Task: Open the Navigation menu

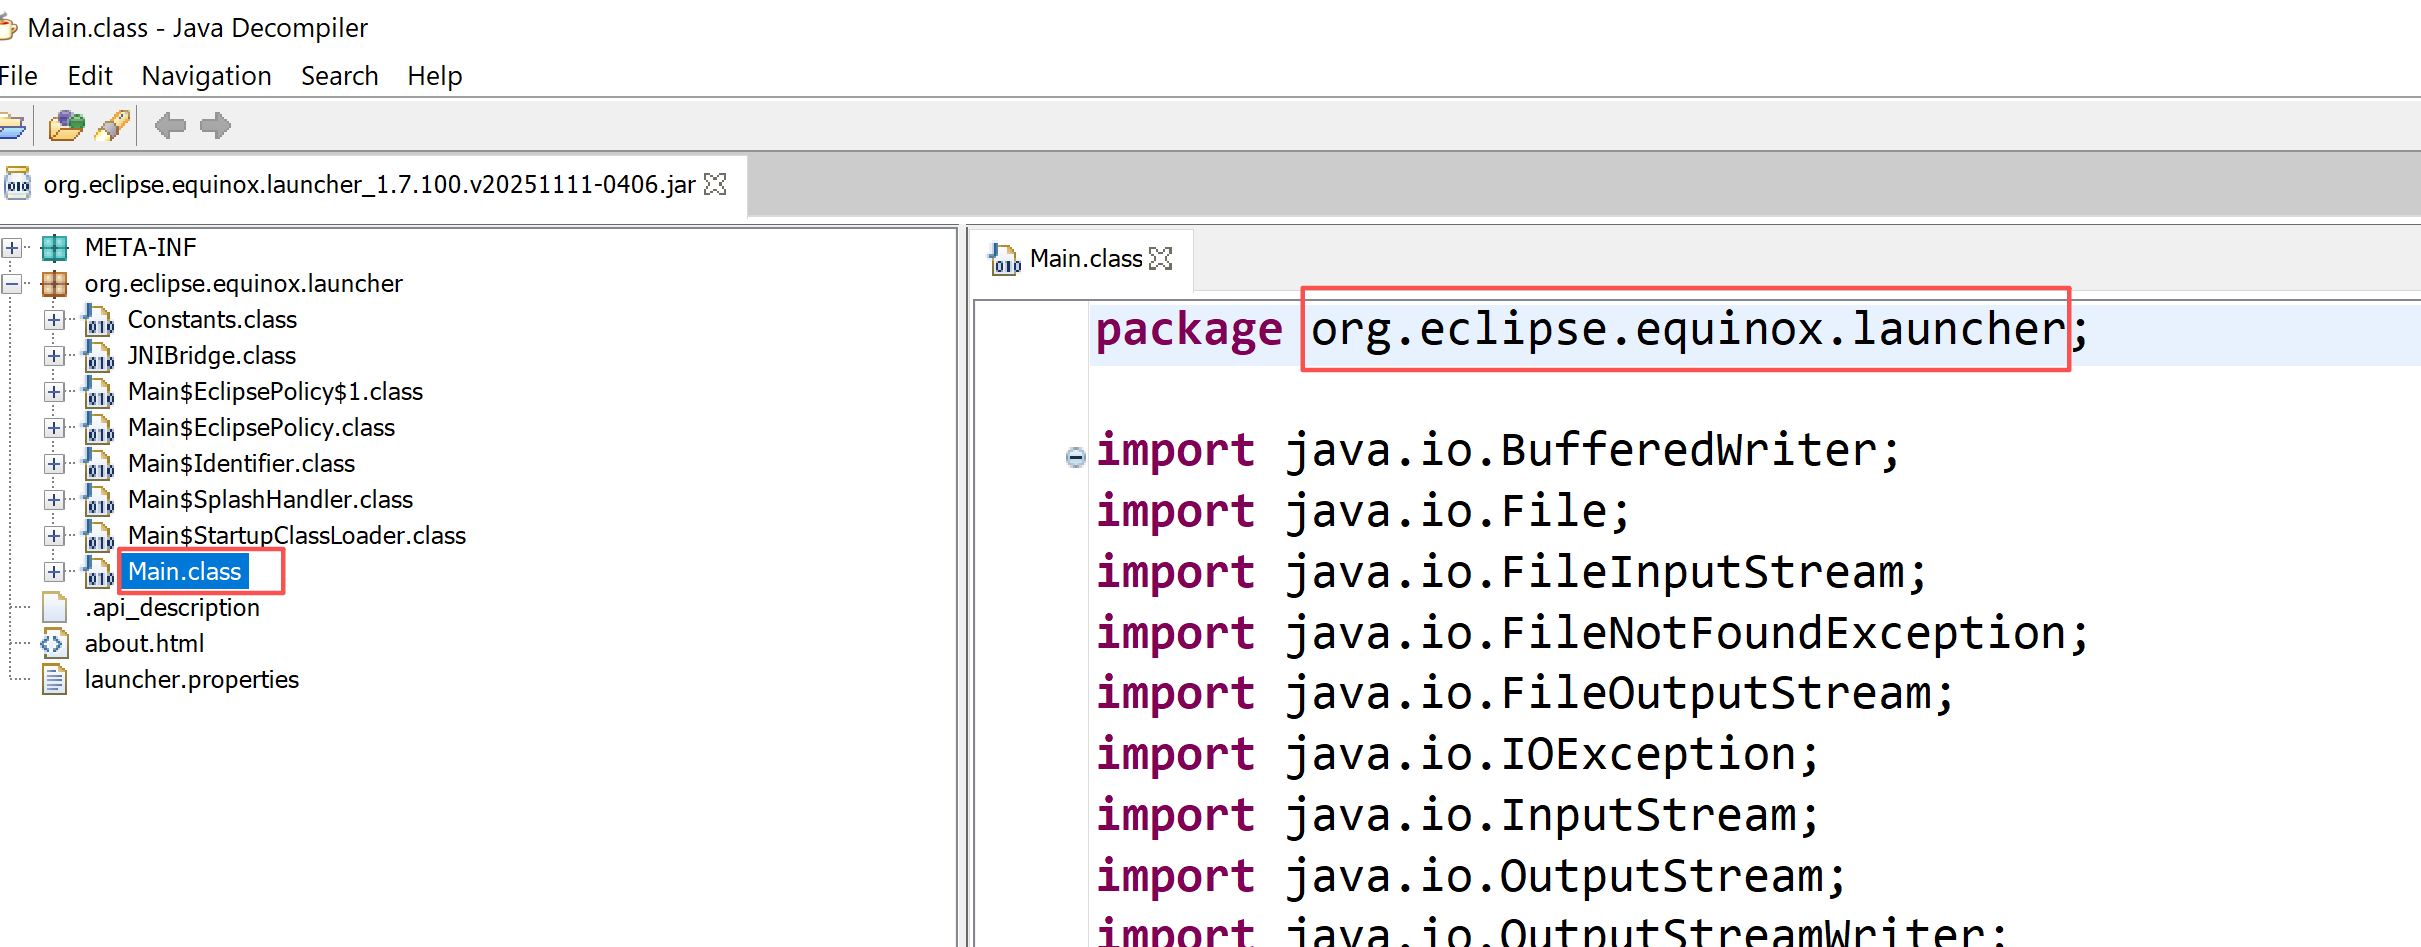Action: [x=207, y=76]
